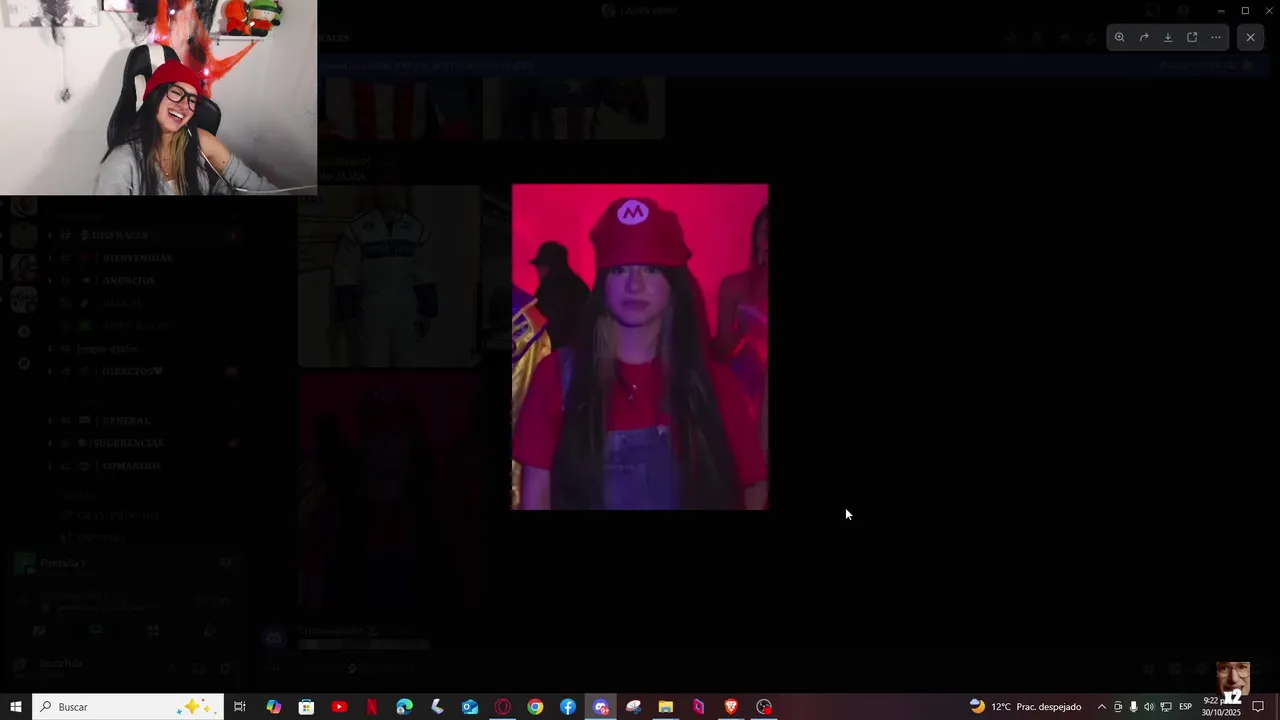Viewport: 1280px width, 720px height.
Task: Click the microphone tray icon
Action: (x=1133, y=707)
